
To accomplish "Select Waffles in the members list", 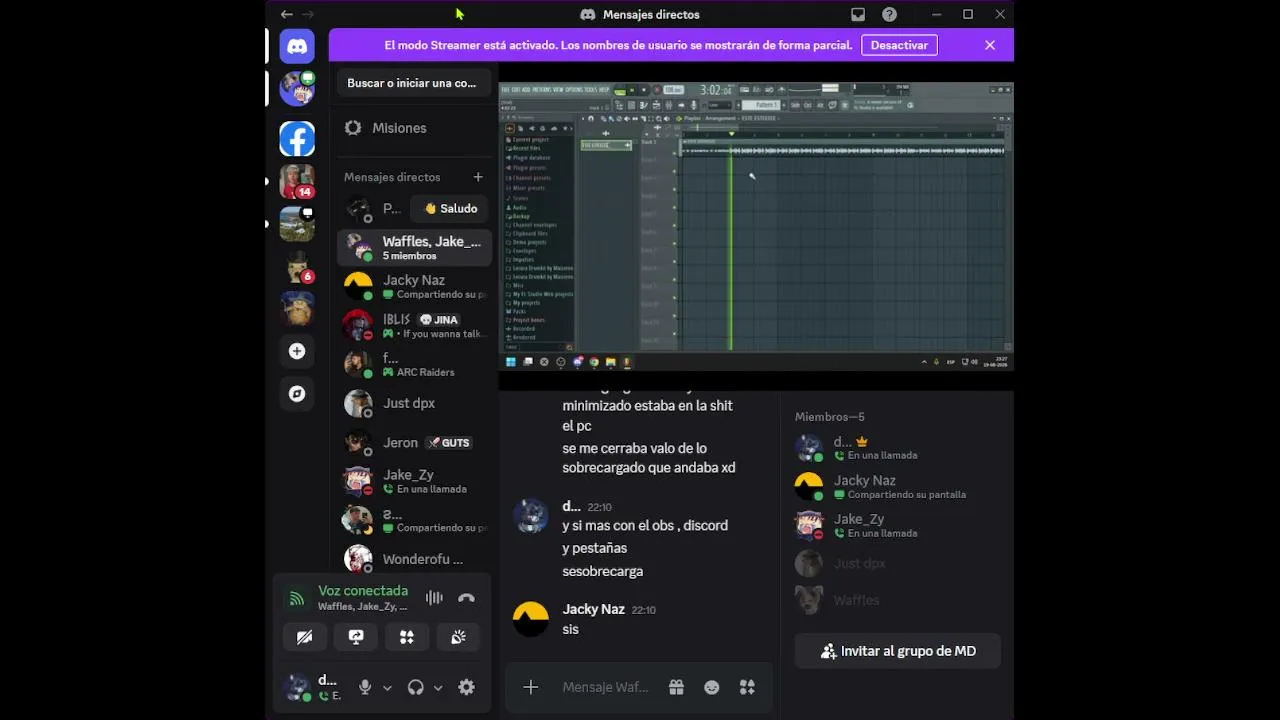I will click(898, 600).
